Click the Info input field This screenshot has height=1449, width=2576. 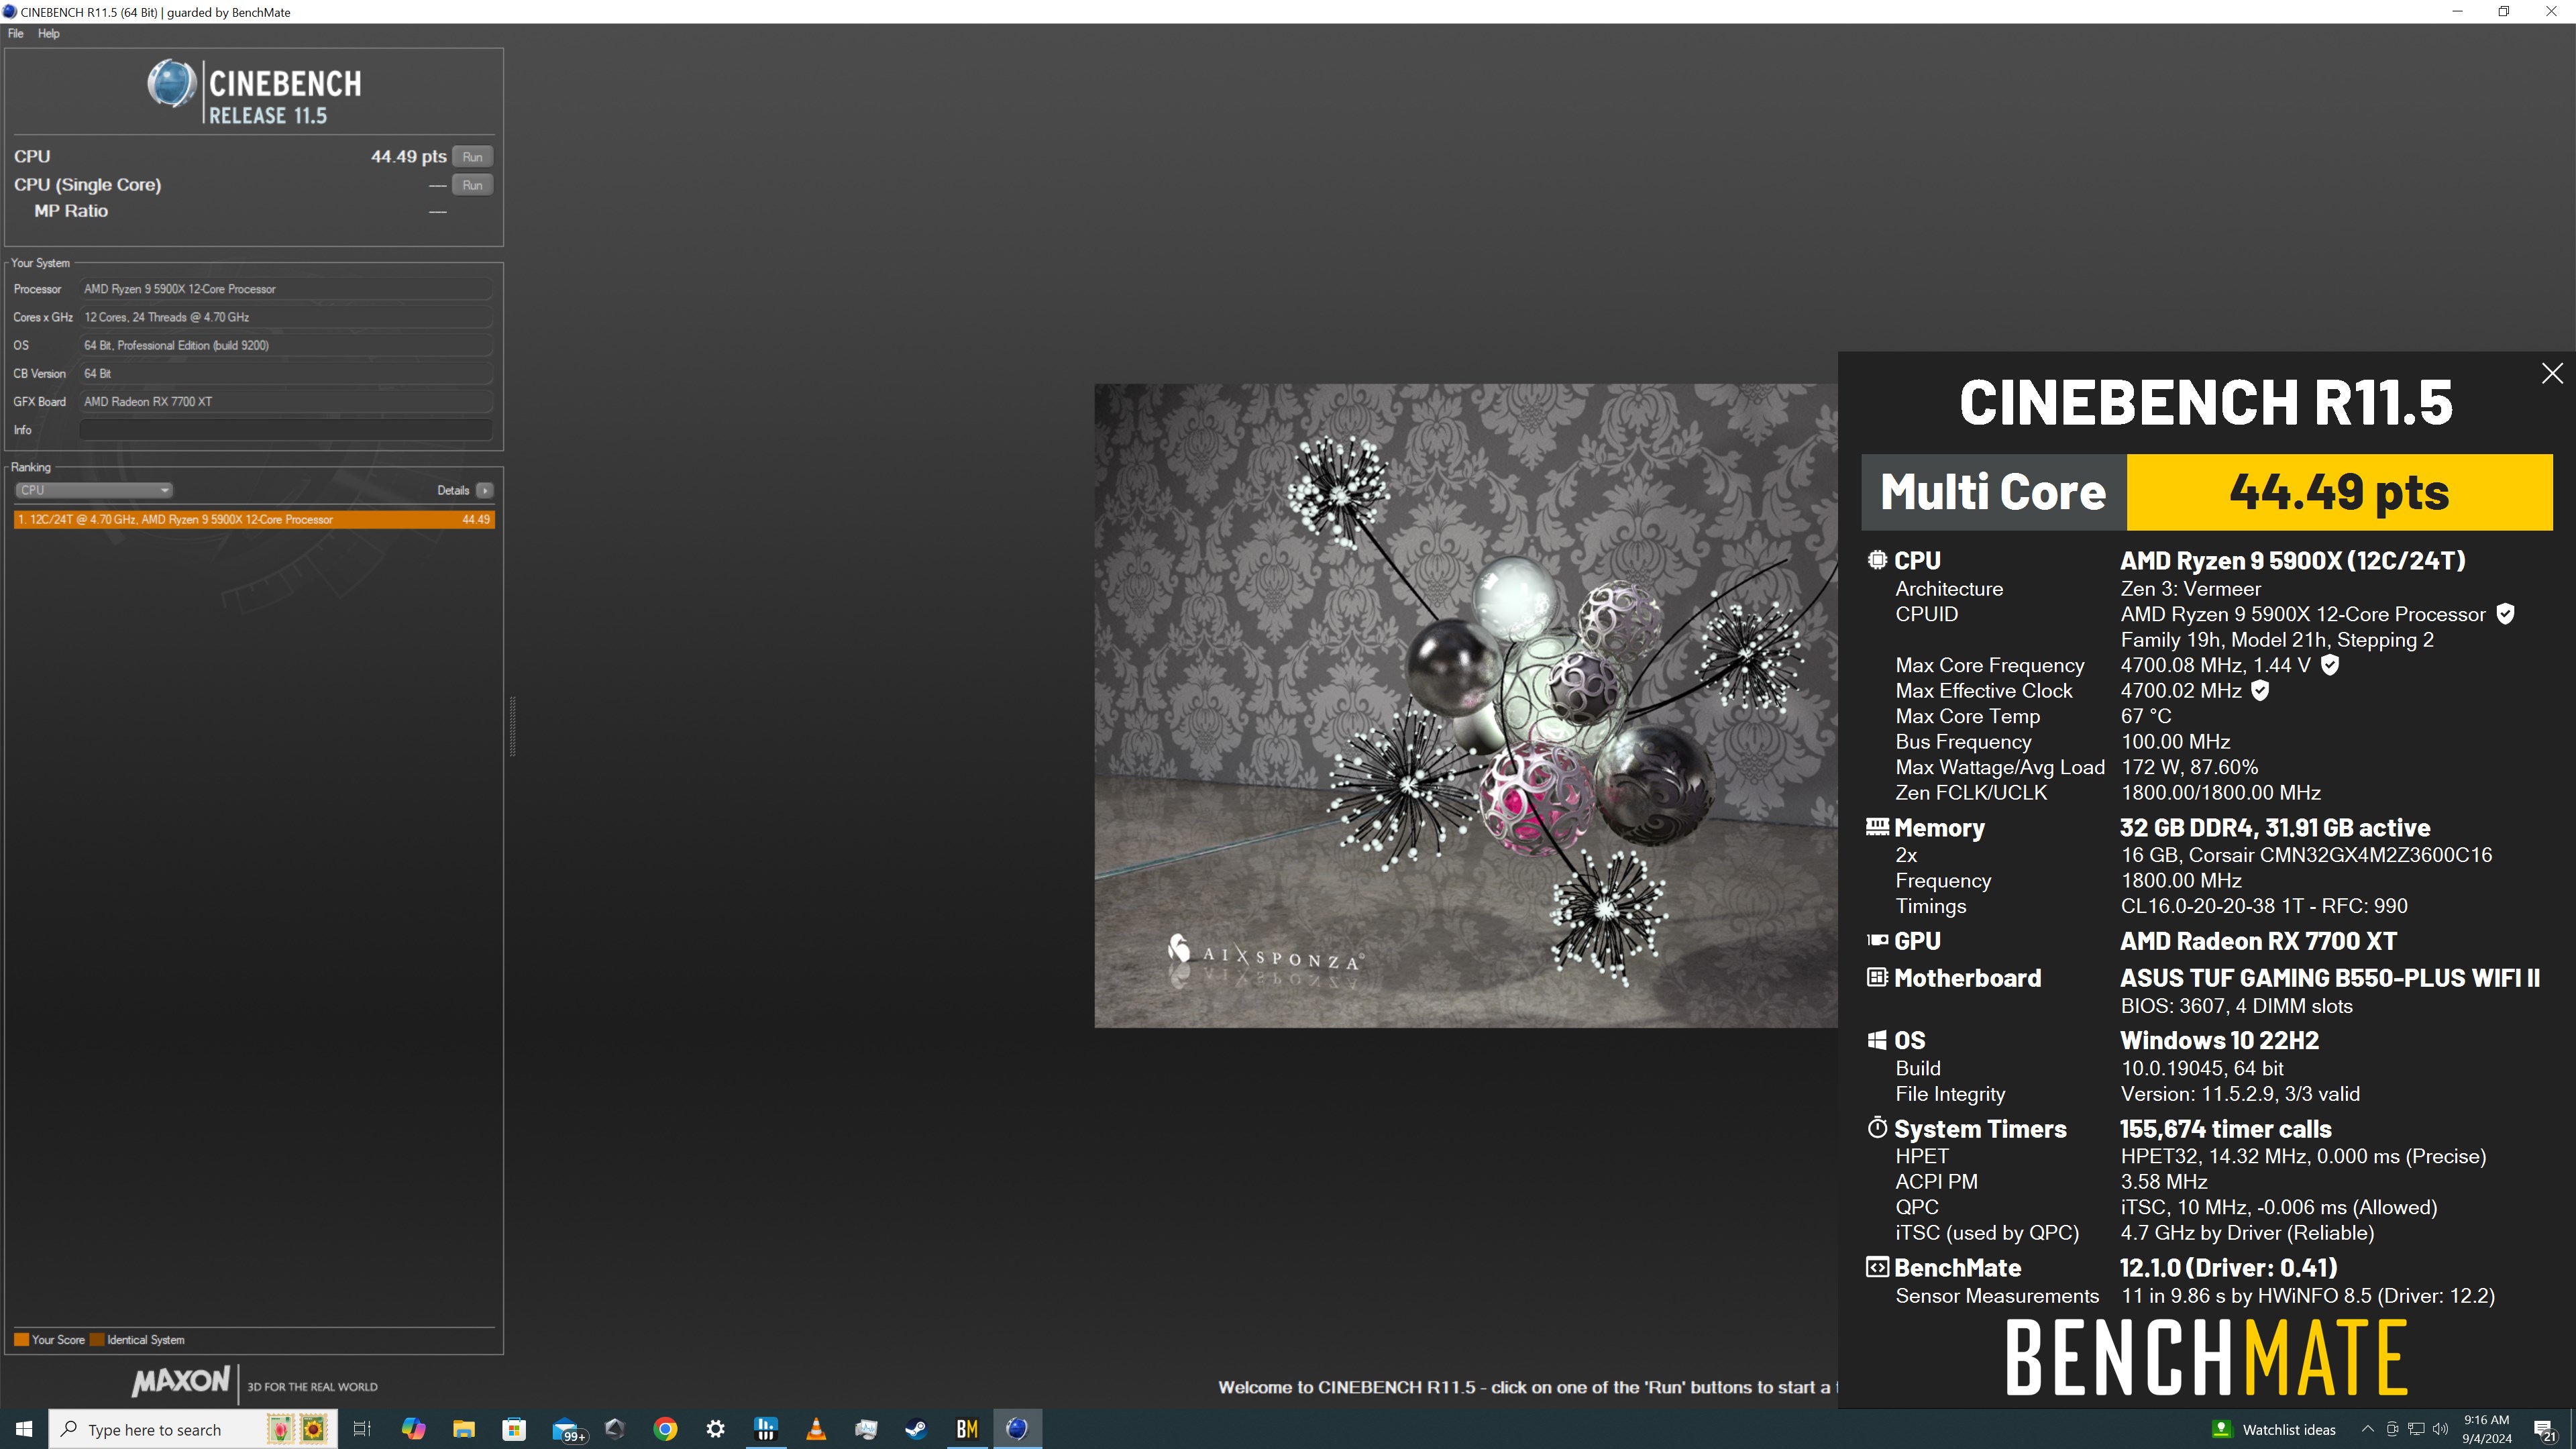click(x=286, y=430)
